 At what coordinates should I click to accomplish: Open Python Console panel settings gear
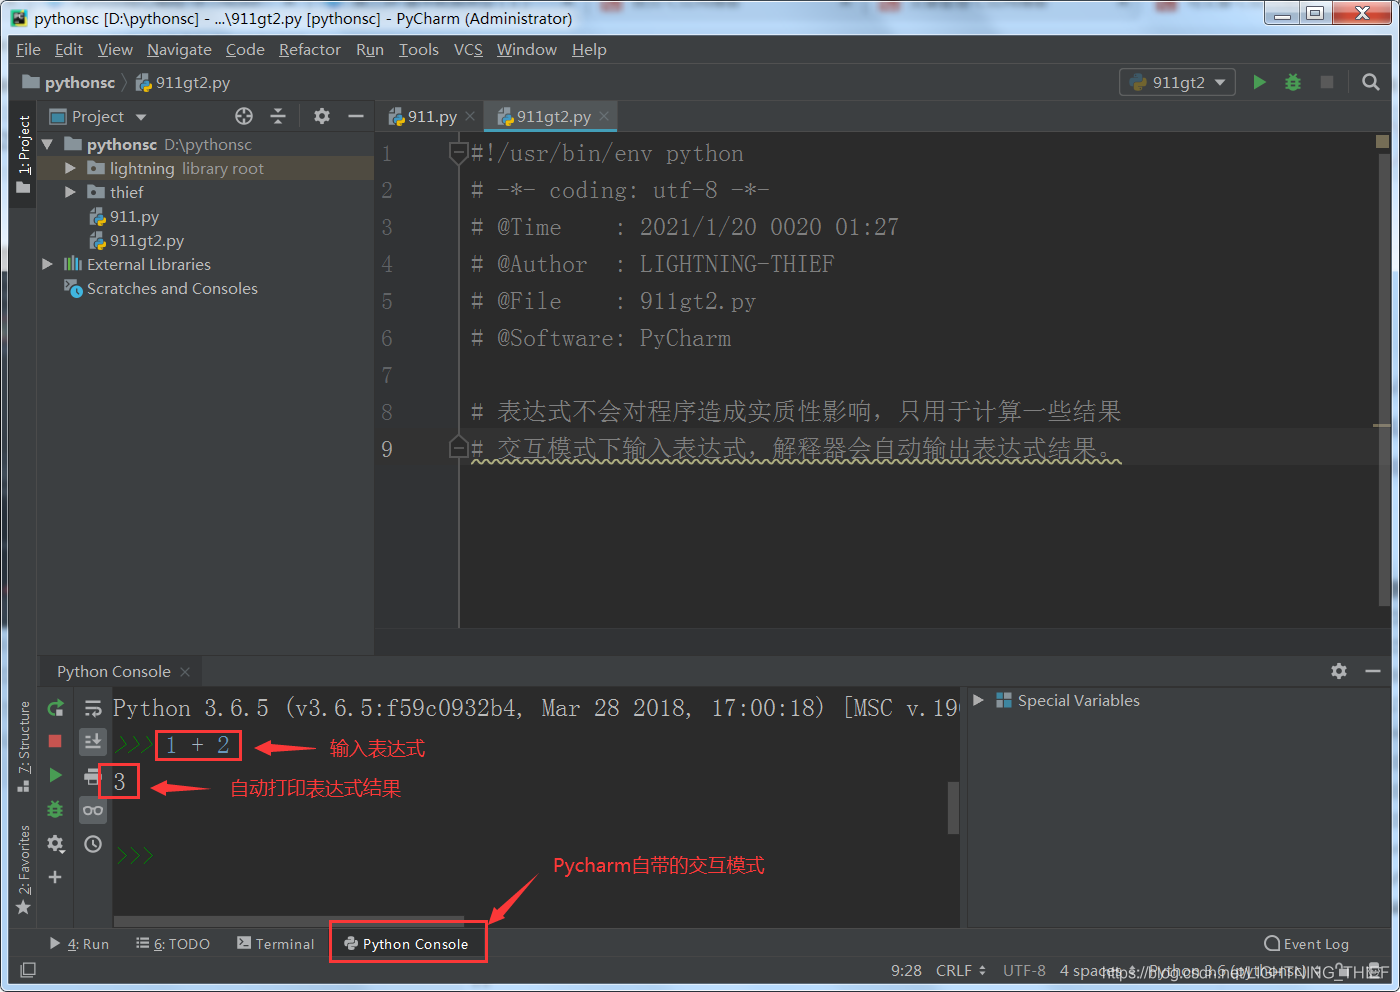pos(1339,671)
